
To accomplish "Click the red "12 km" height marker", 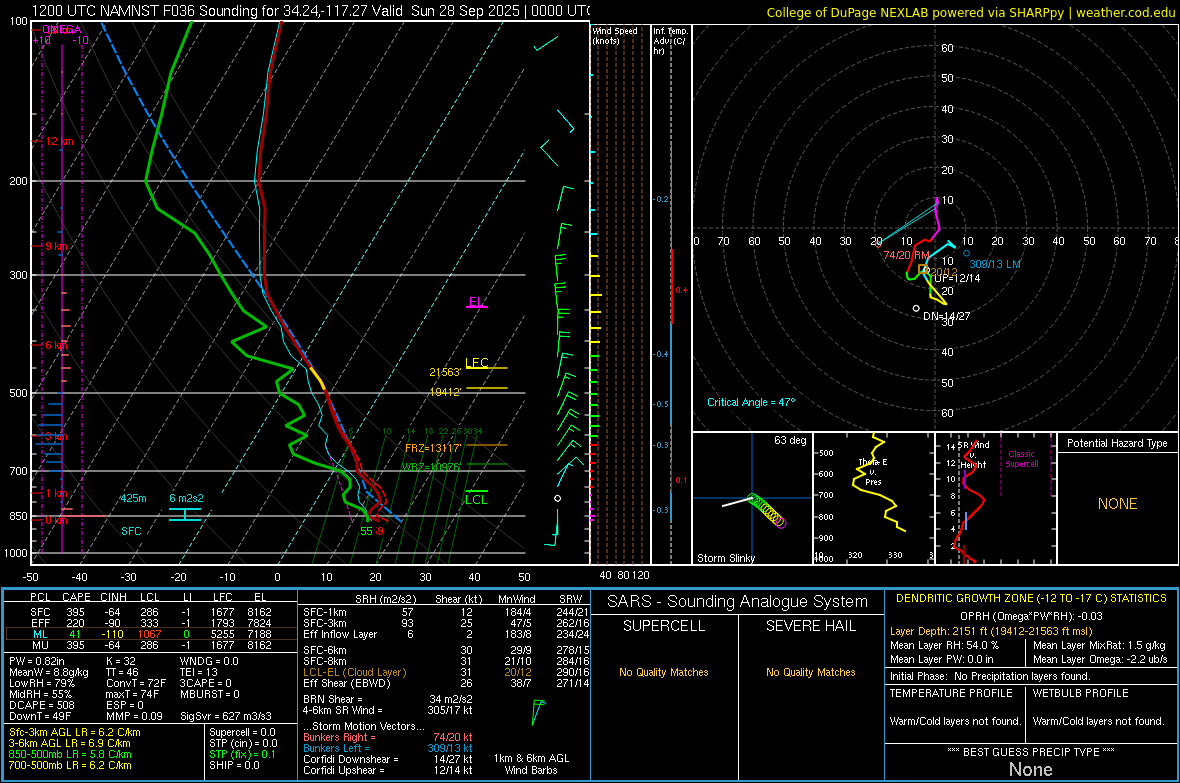I will point(59,142).
